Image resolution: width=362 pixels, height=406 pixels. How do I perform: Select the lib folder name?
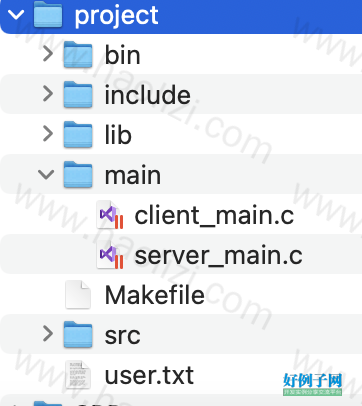(x=118, y=135)
